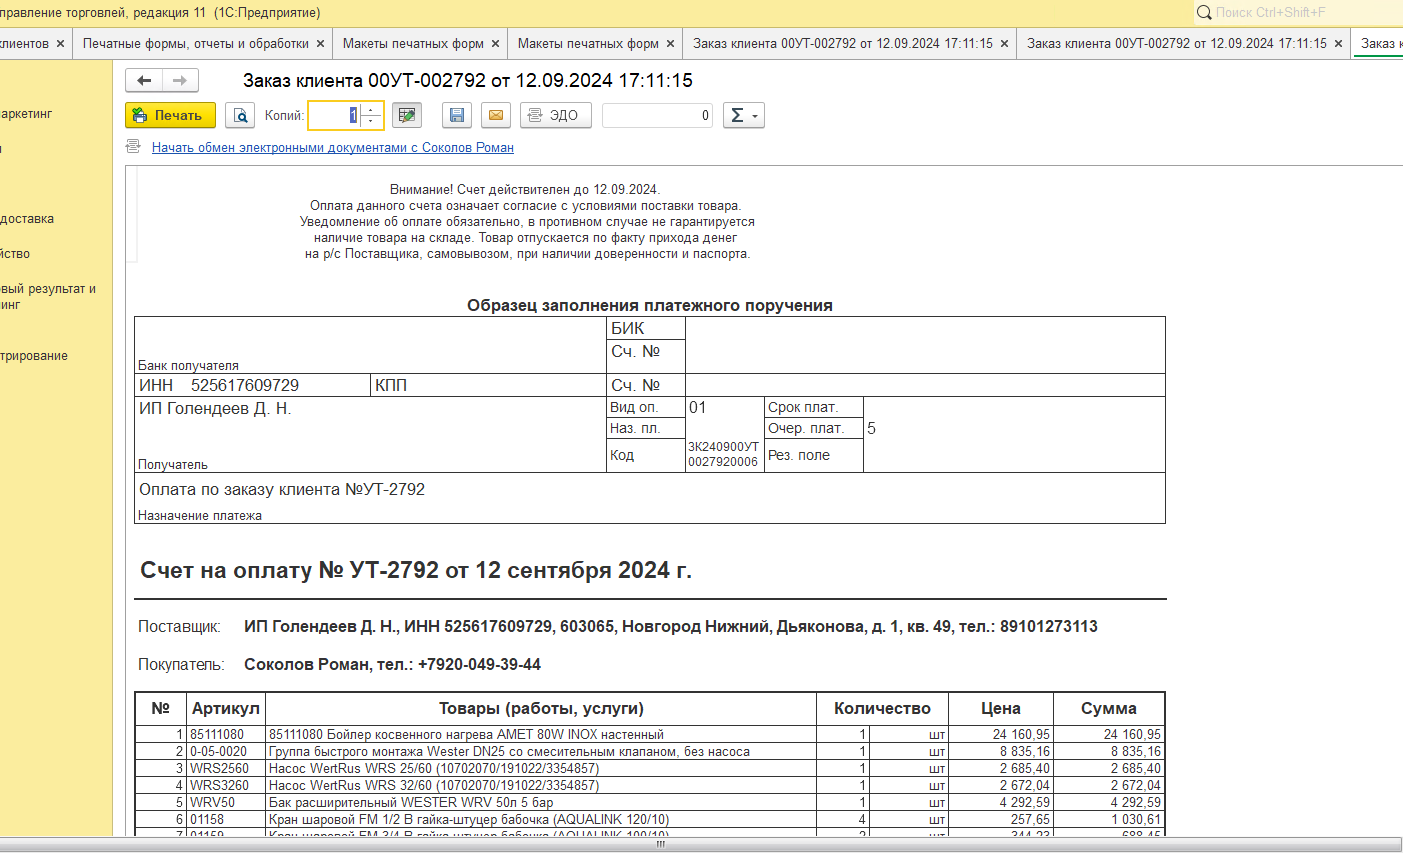The width and height of the screenshot is (1403, 853).
Task: Save document using floppy disk icon
Action: 457,116
